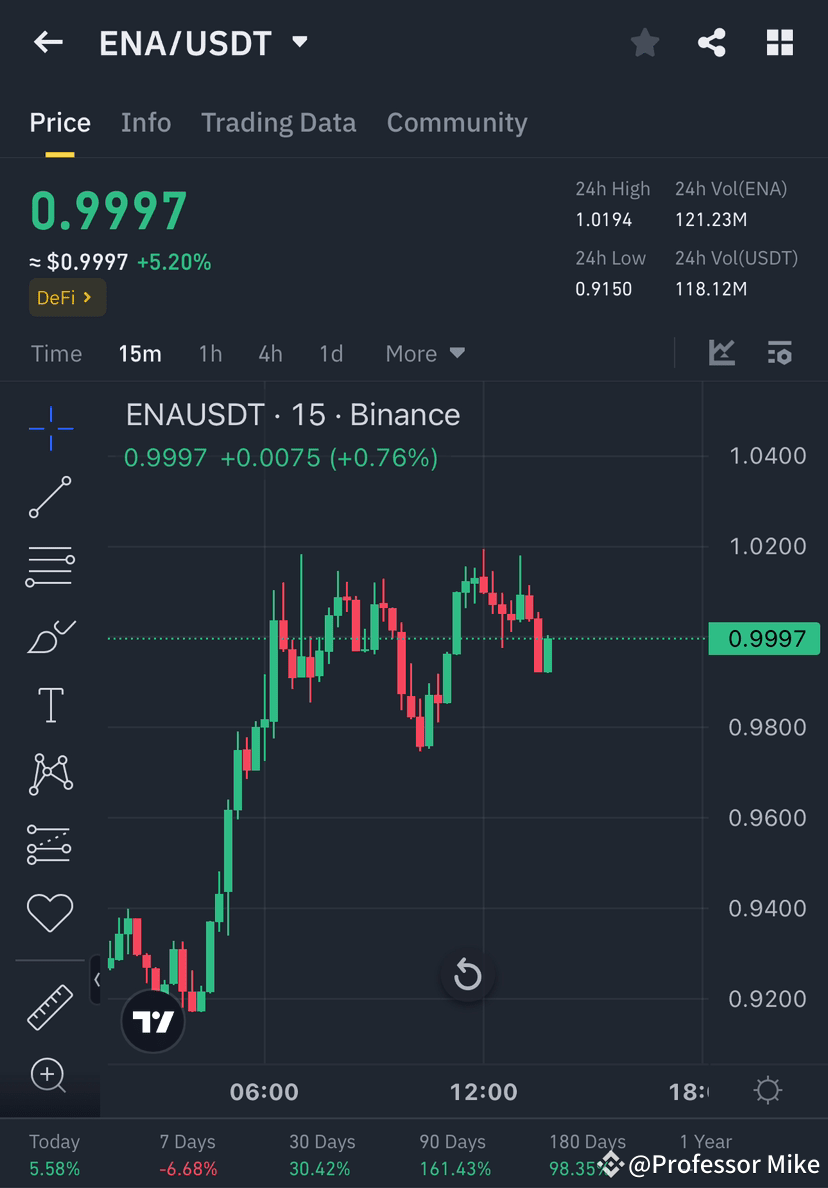Expand the More timeframes dropdown
The image size is (828, 1188).
tap(424, 353)
